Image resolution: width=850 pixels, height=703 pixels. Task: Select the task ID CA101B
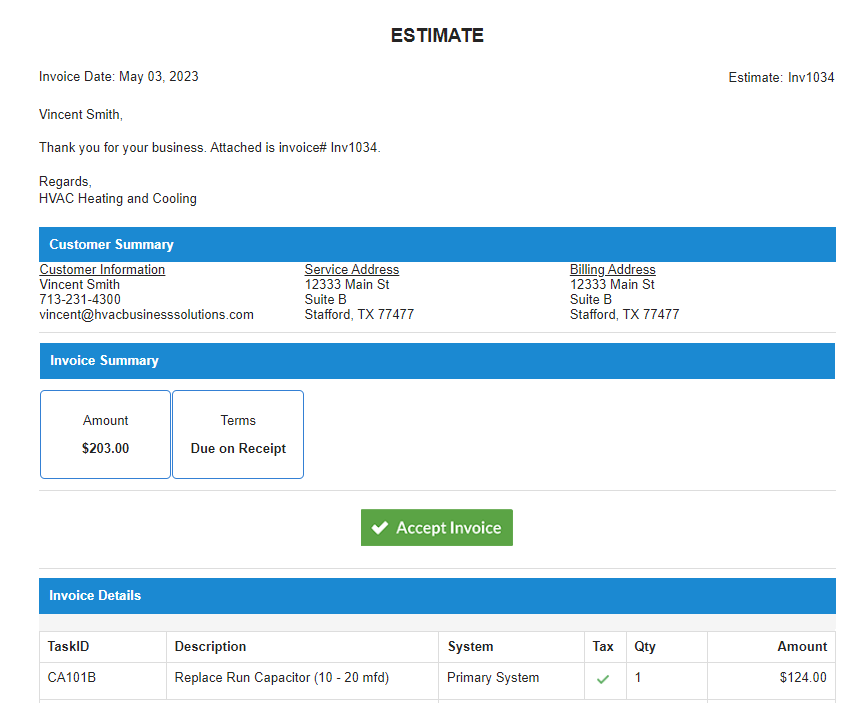point(73,678)
